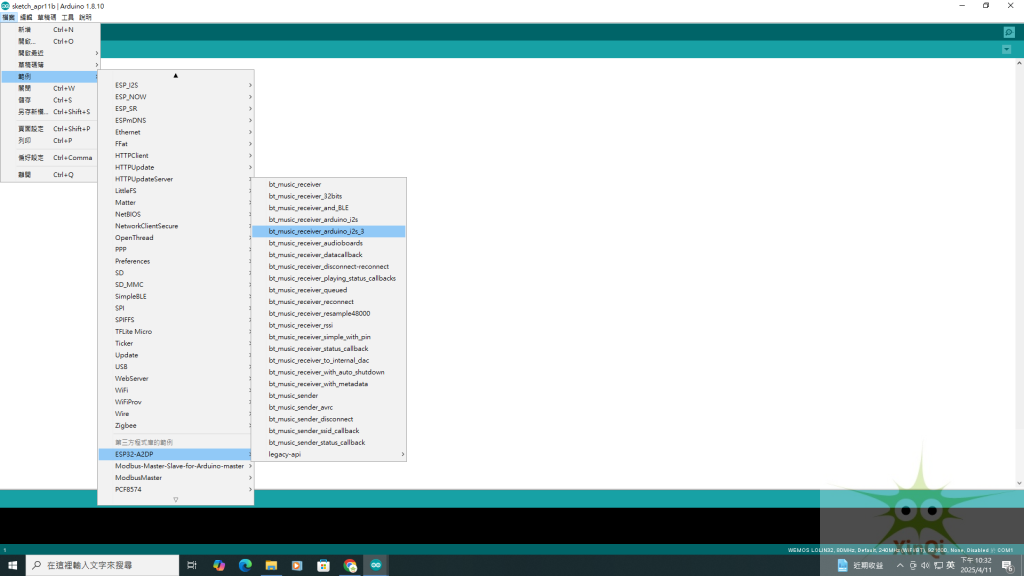Choose 列印 (Ctrl+P) in the file menu
This screenshot has height=576, width=1024.
50,140
